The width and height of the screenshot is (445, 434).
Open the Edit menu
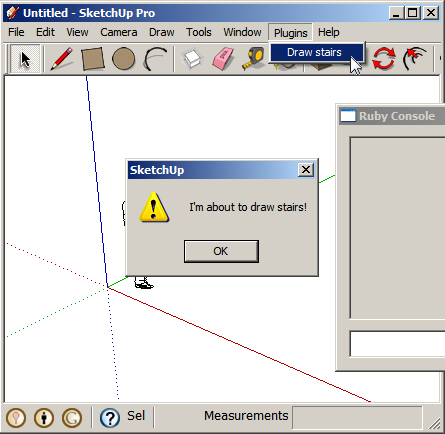pyautogui.click(x=45, y=32)
